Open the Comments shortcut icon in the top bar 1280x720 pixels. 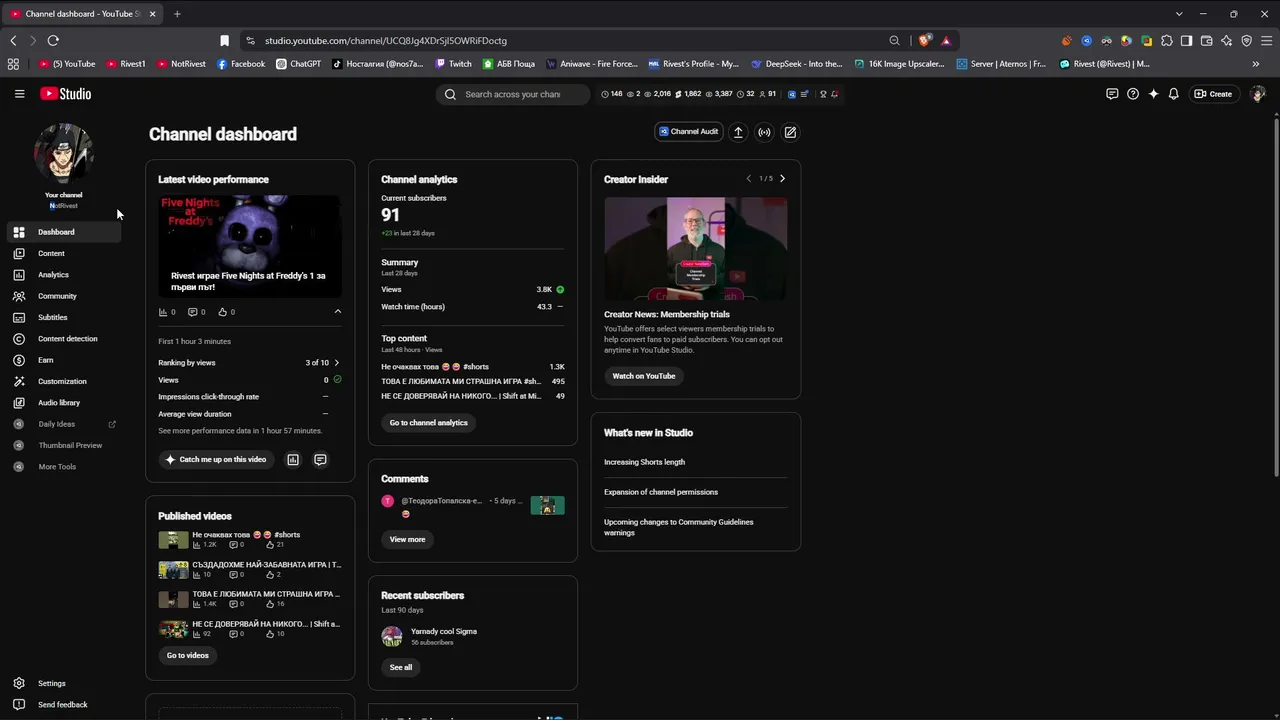click(1112, 94)
